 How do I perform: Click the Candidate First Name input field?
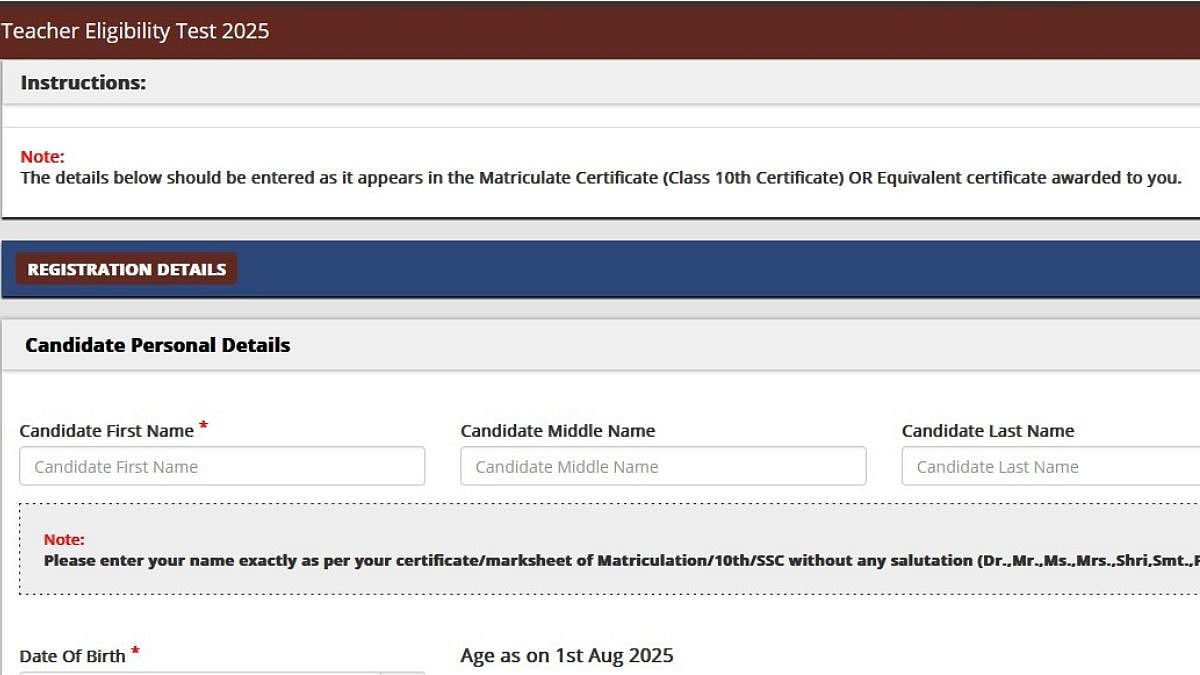click(x=222, y=466)
